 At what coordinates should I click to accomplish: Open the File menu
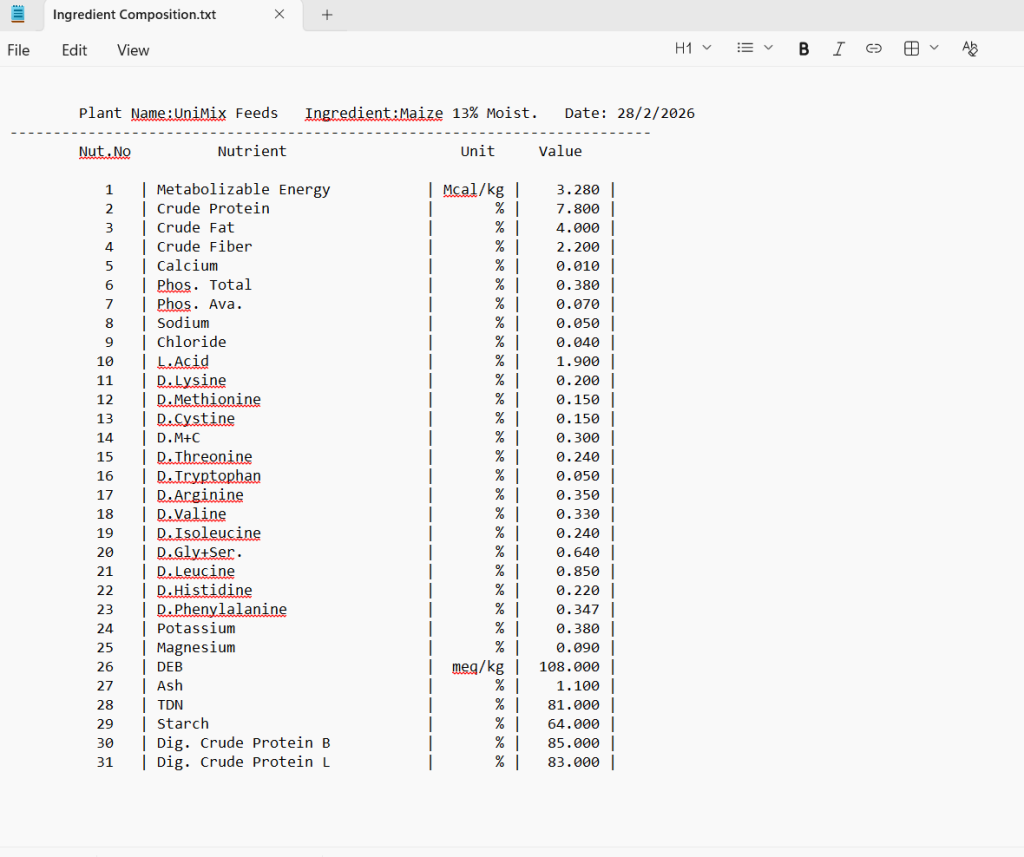coord(19,50)
